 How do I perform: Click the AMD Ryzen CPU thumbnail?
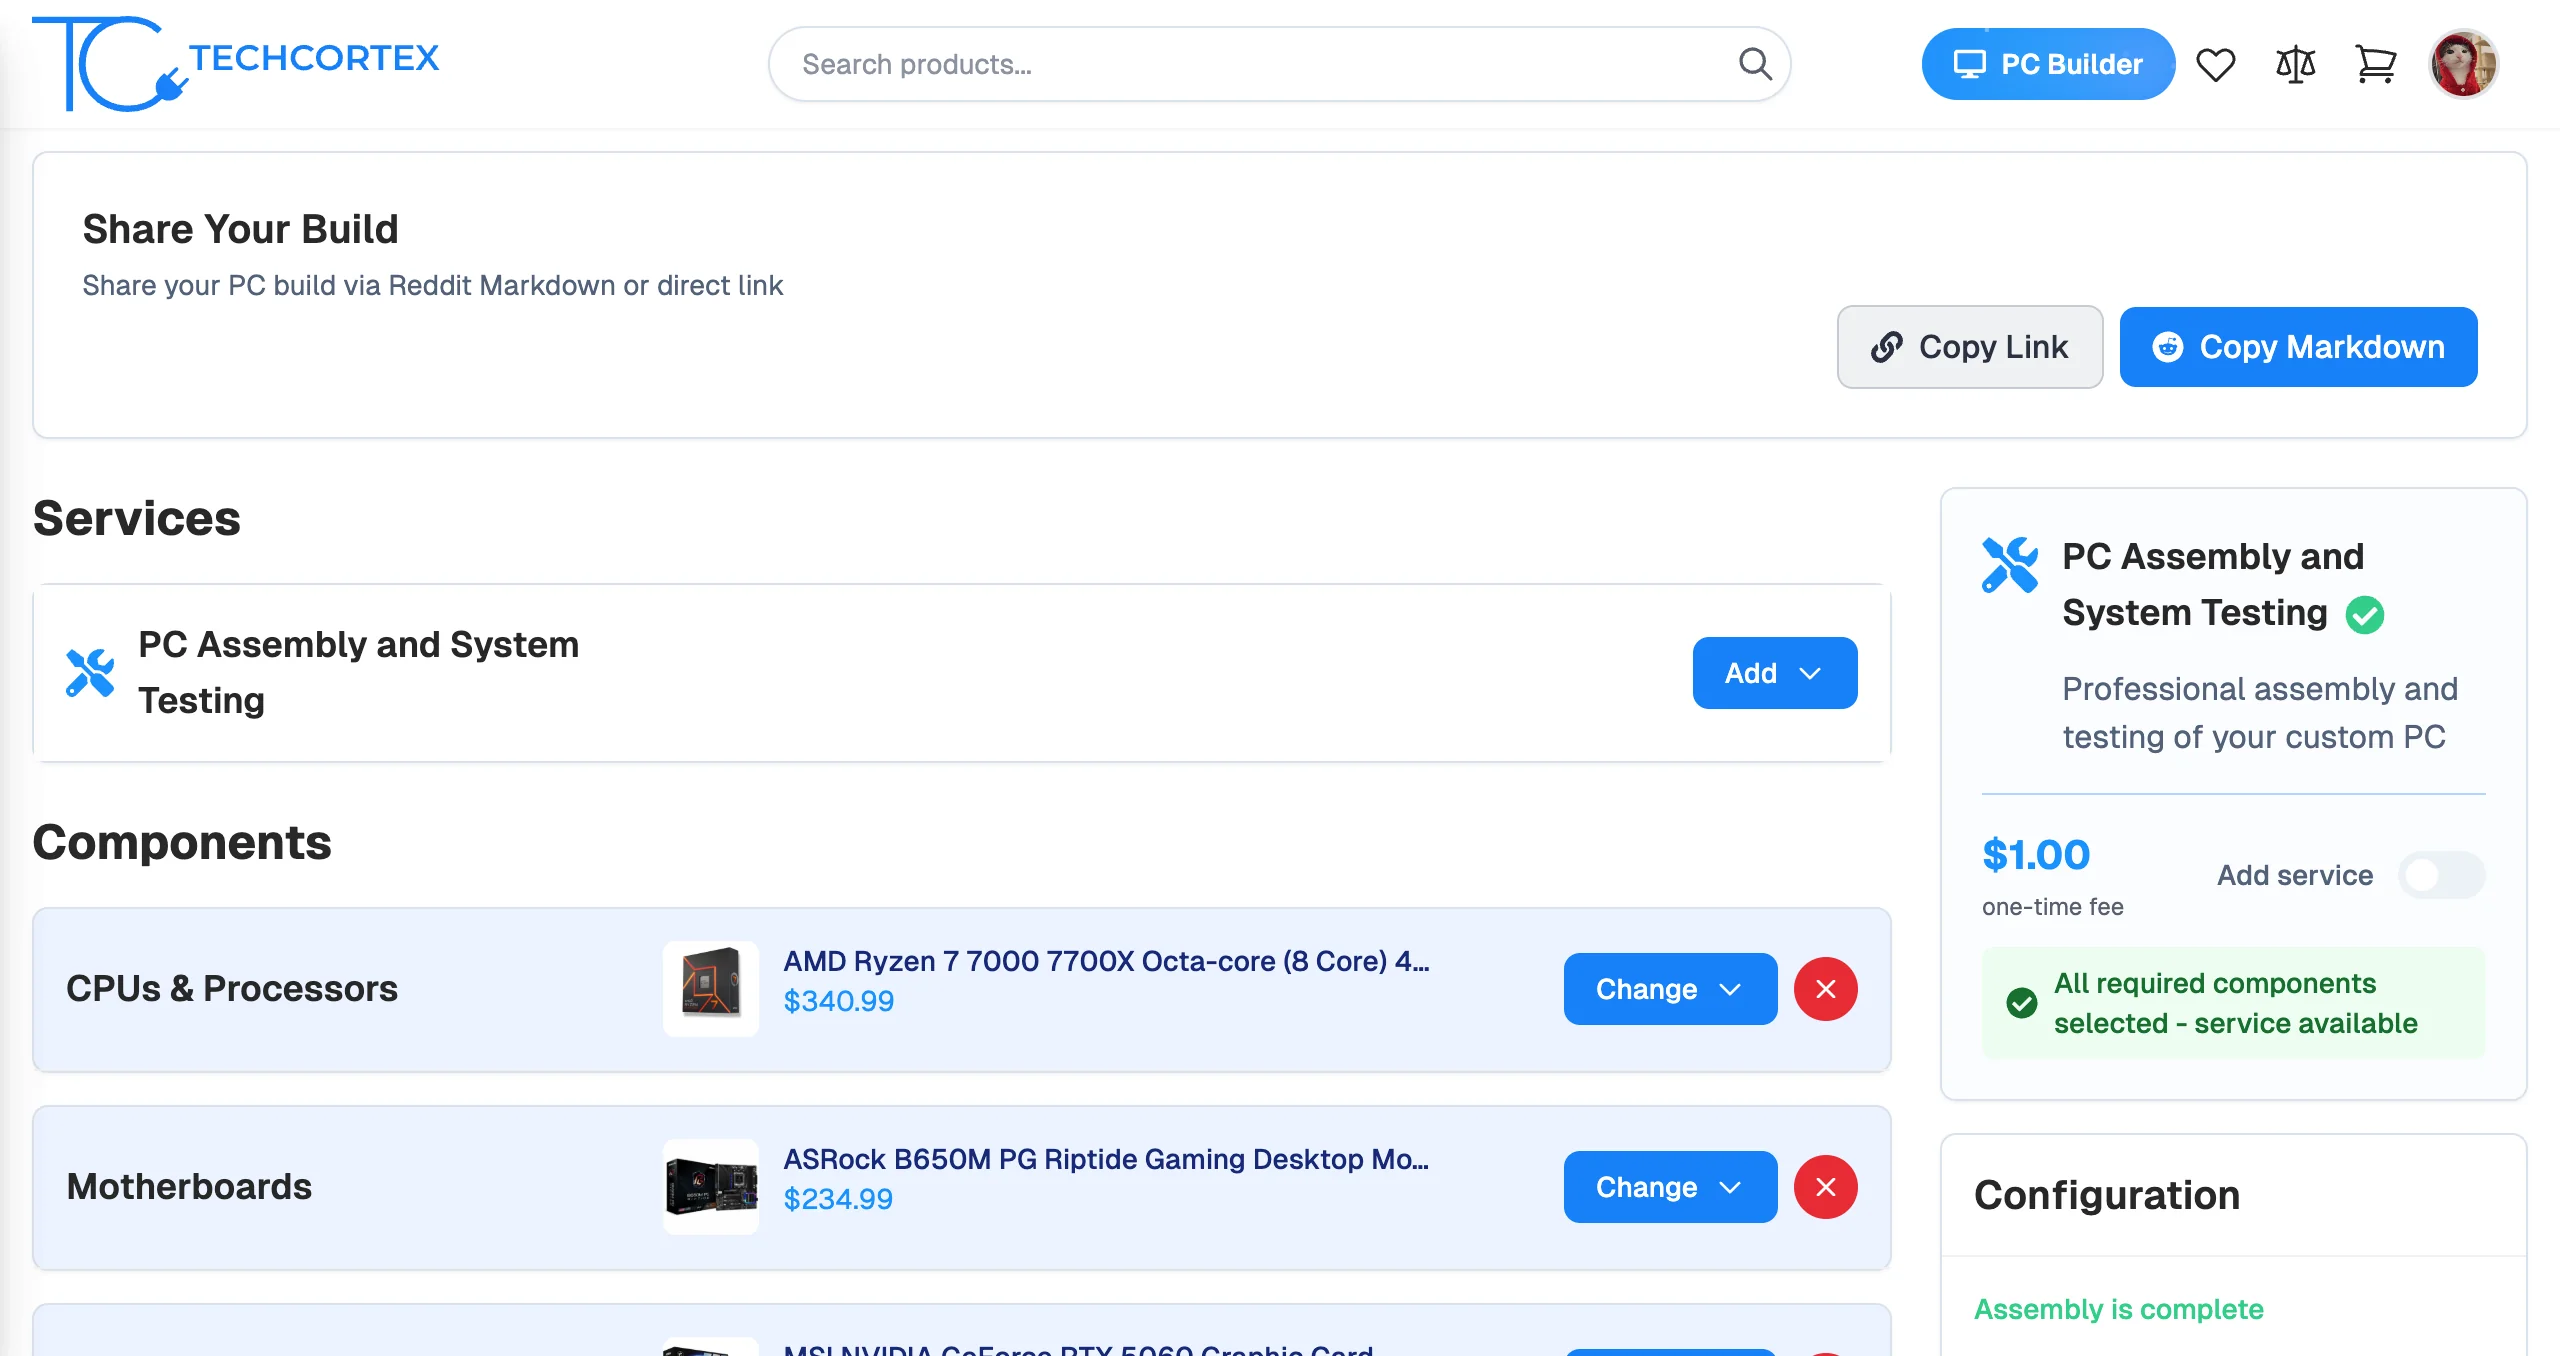[x=711, y=989]
